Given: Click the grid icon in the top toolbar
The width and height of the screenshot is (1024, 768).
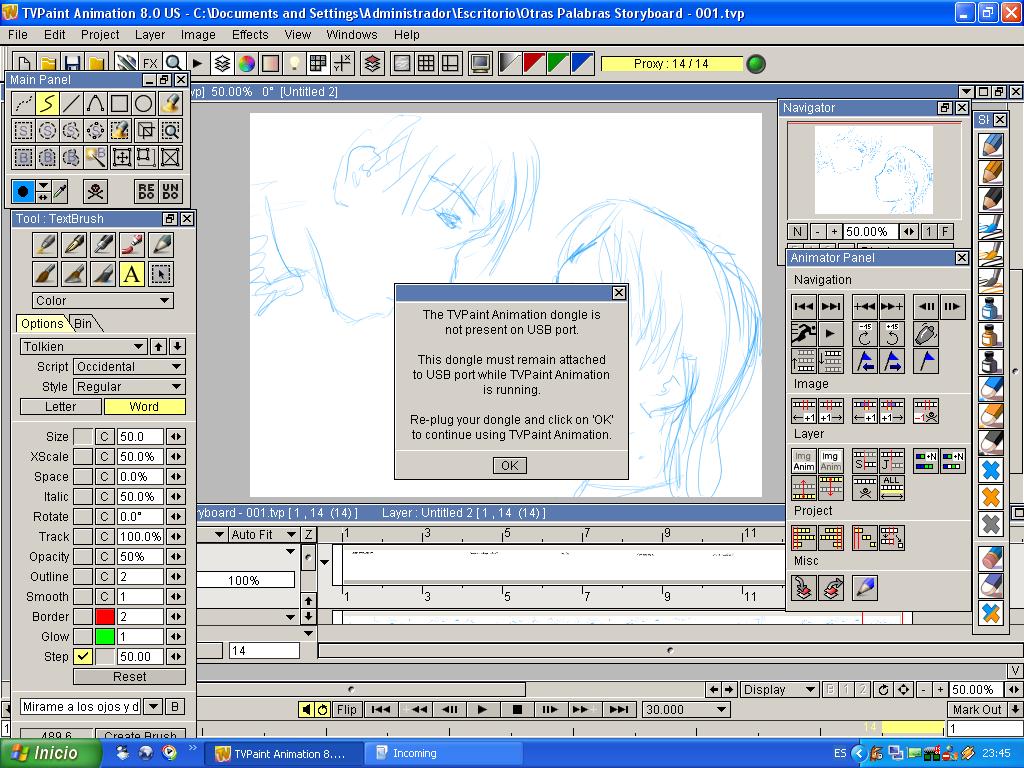Looking at the screenshot, I should 426,63.
